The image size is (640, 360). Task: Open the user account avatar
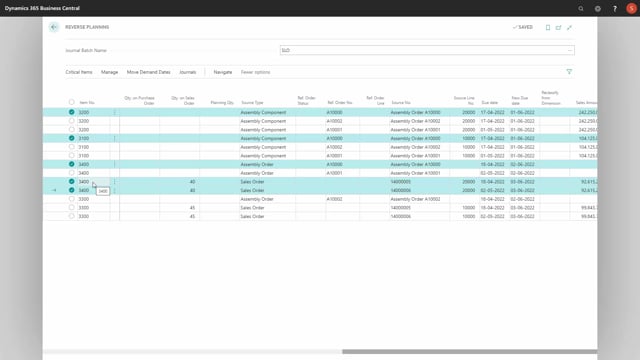[x=631, y=9]
